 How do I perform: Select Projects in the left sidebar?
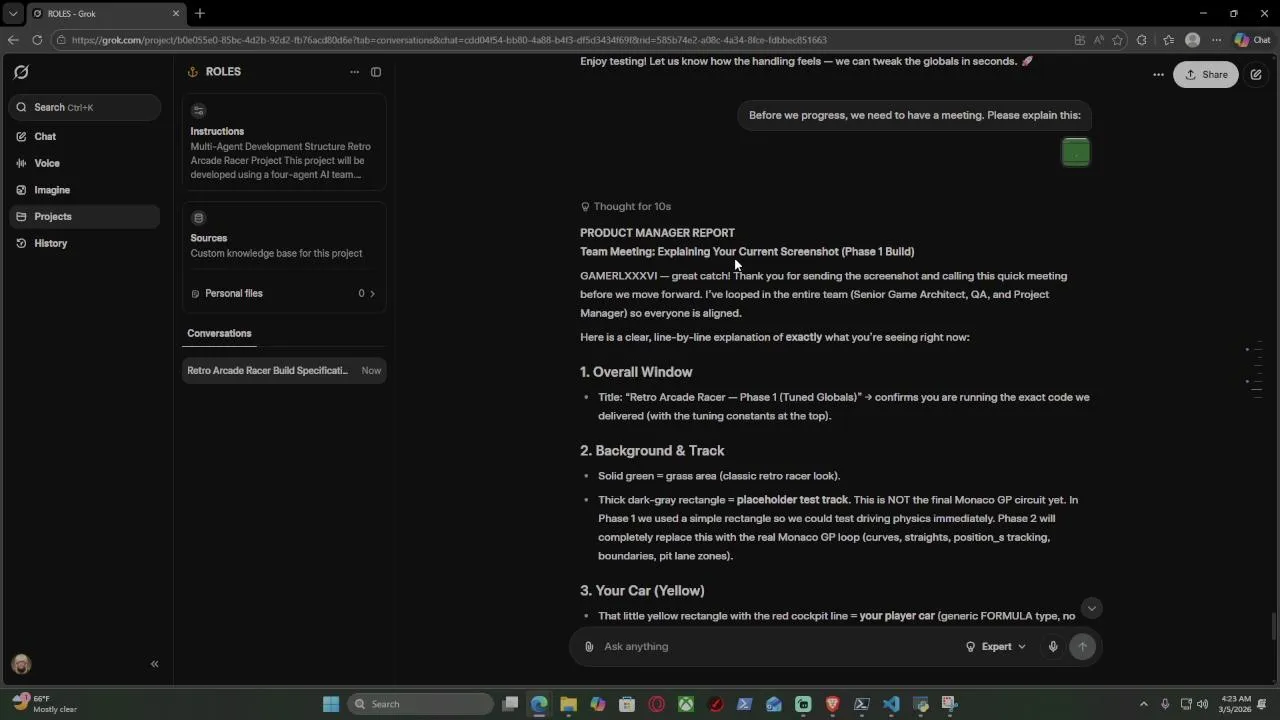(x=85, y=216)
